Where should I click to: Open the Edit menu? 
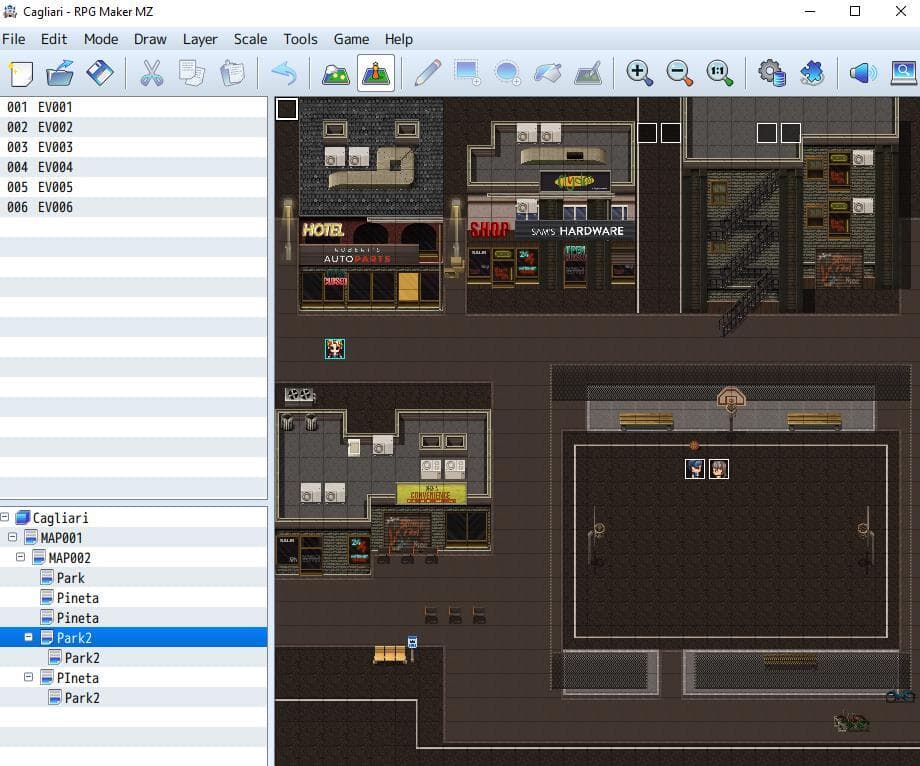click(54, 39)
